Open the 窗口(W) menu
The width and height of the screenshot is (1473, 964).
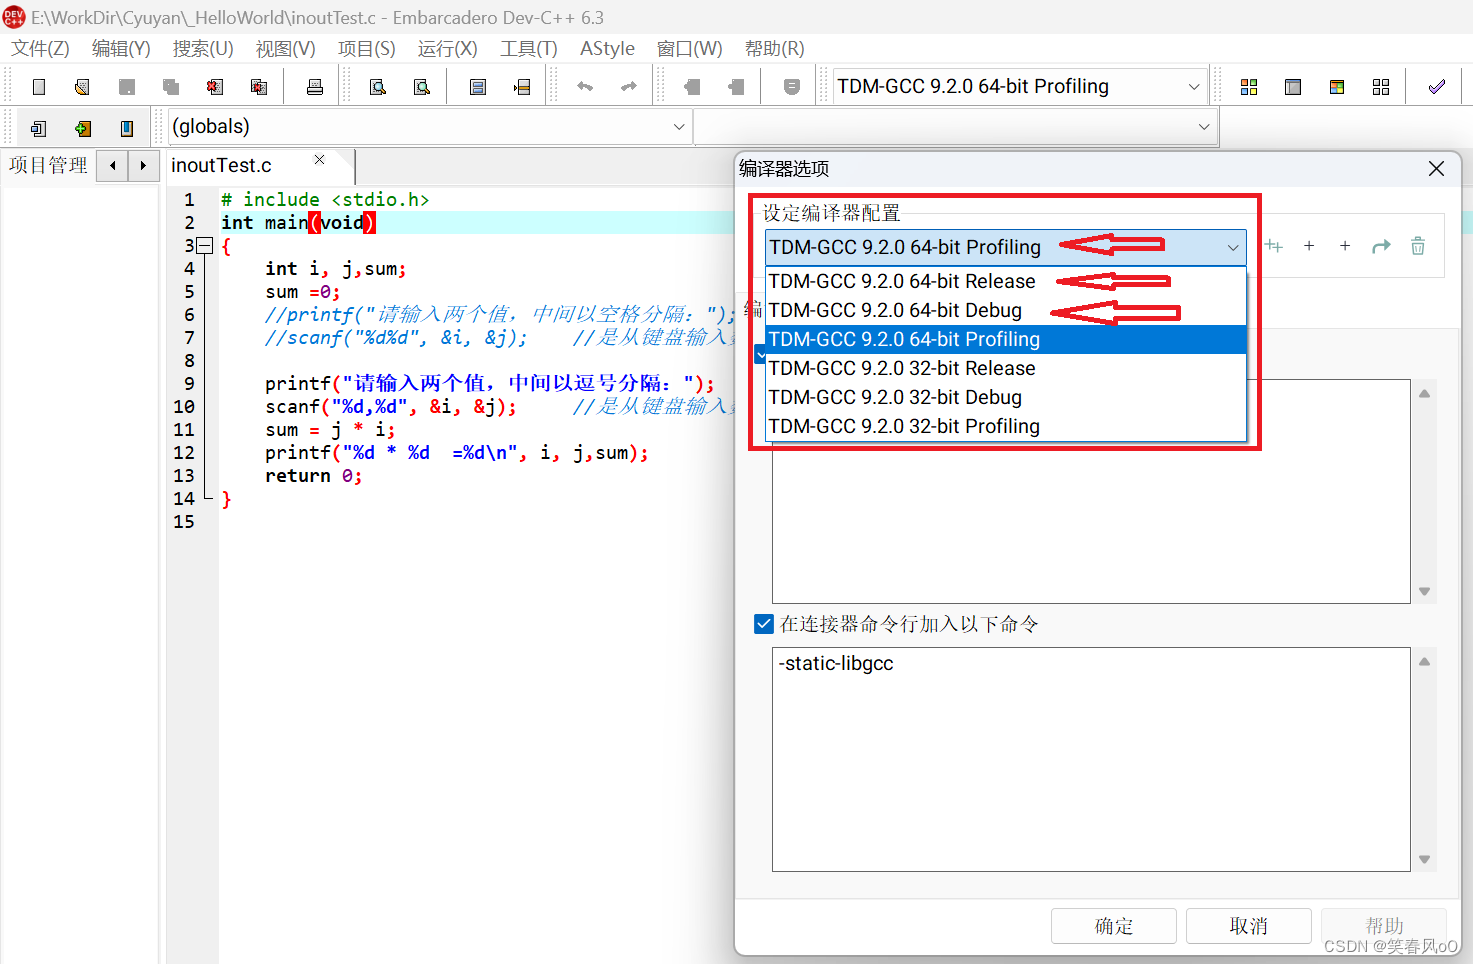click(x=689, y=48)
